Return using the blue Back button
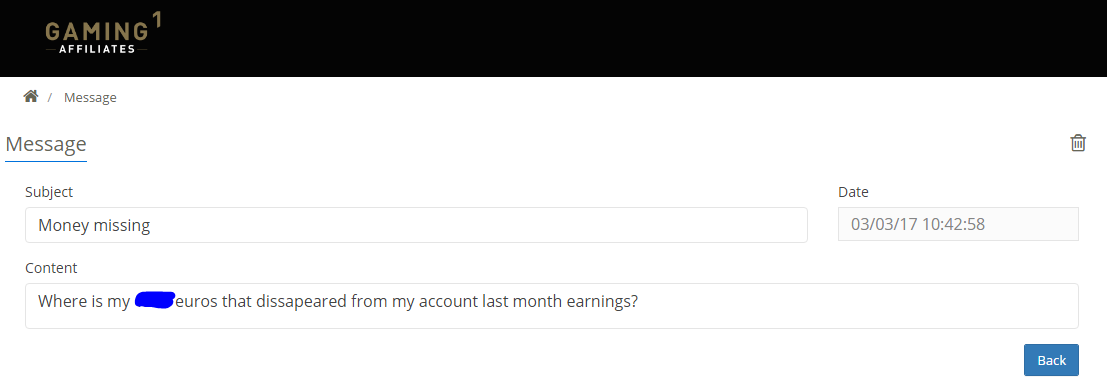The width and height of the screenshot is (1107, 388). (x=1051, y=360)
